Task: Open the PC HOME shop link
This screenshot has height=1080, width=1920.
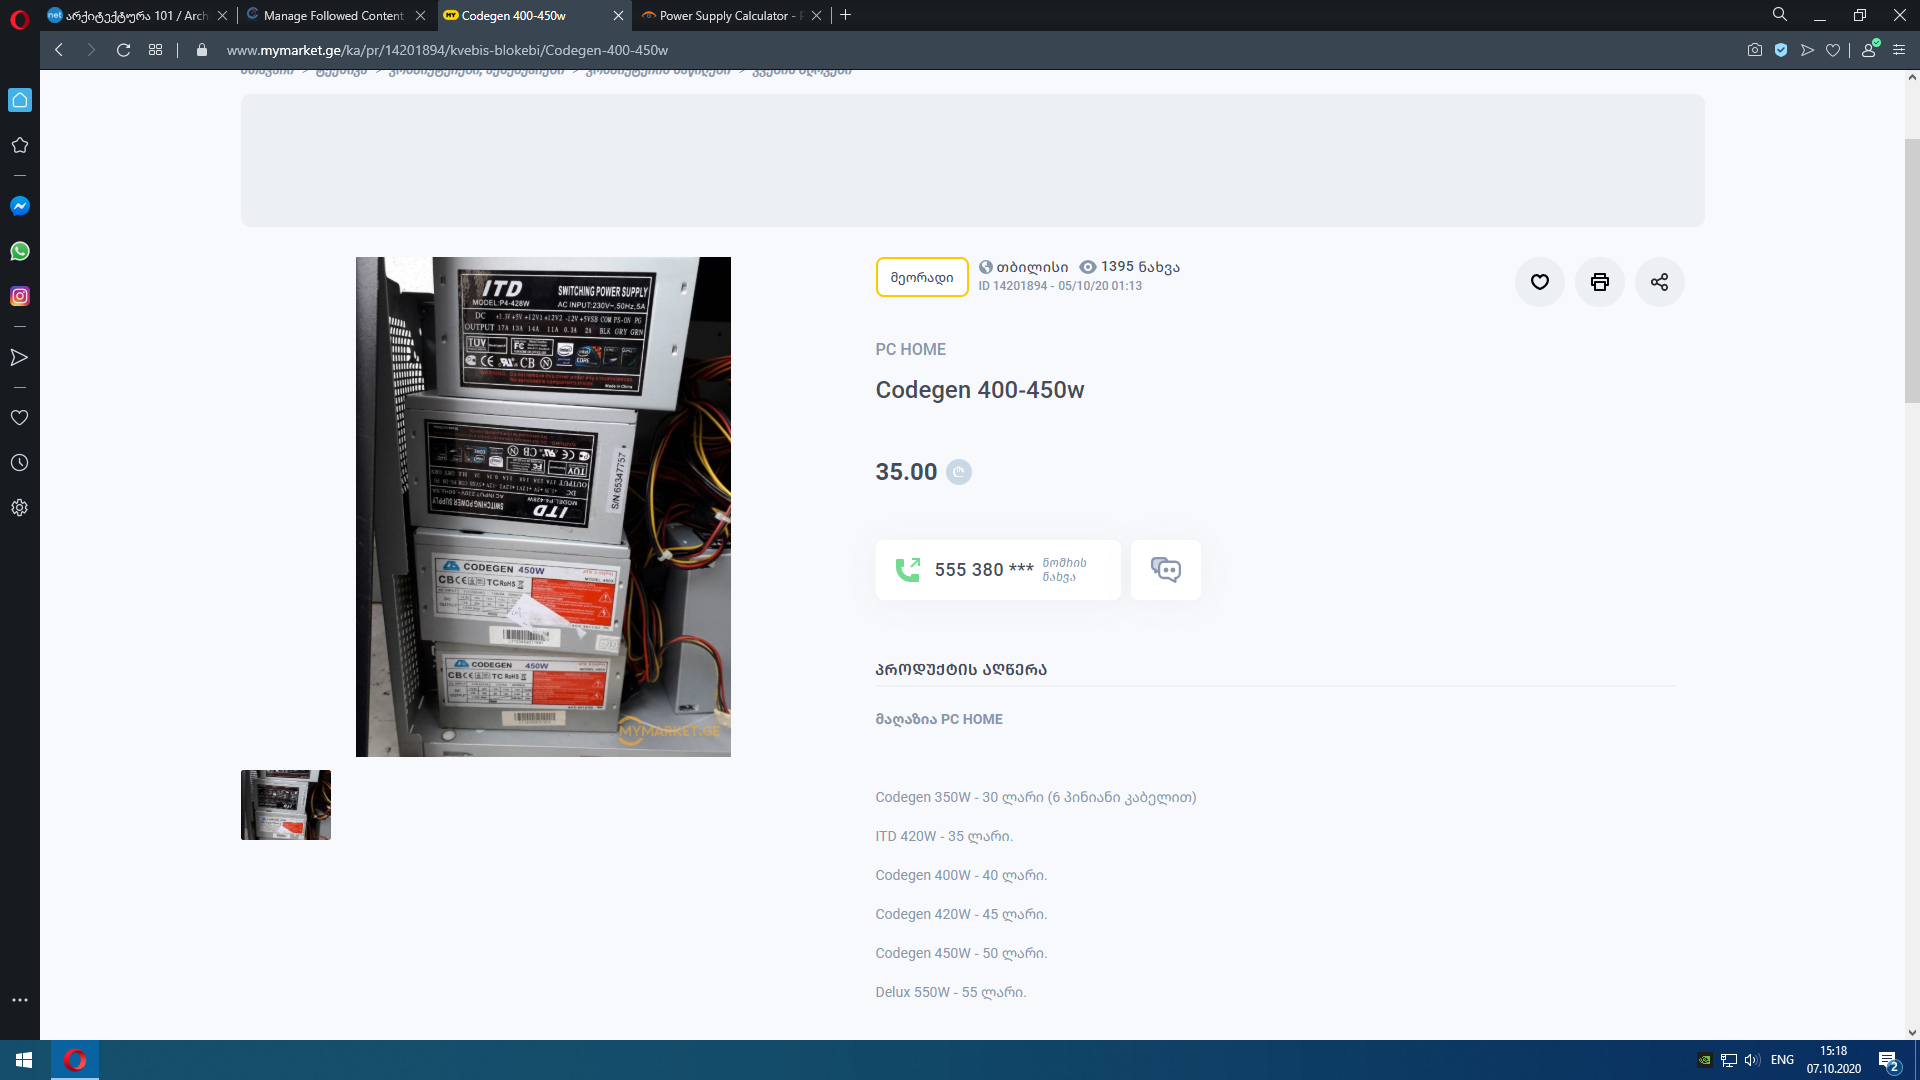Action: pos(910,349)
